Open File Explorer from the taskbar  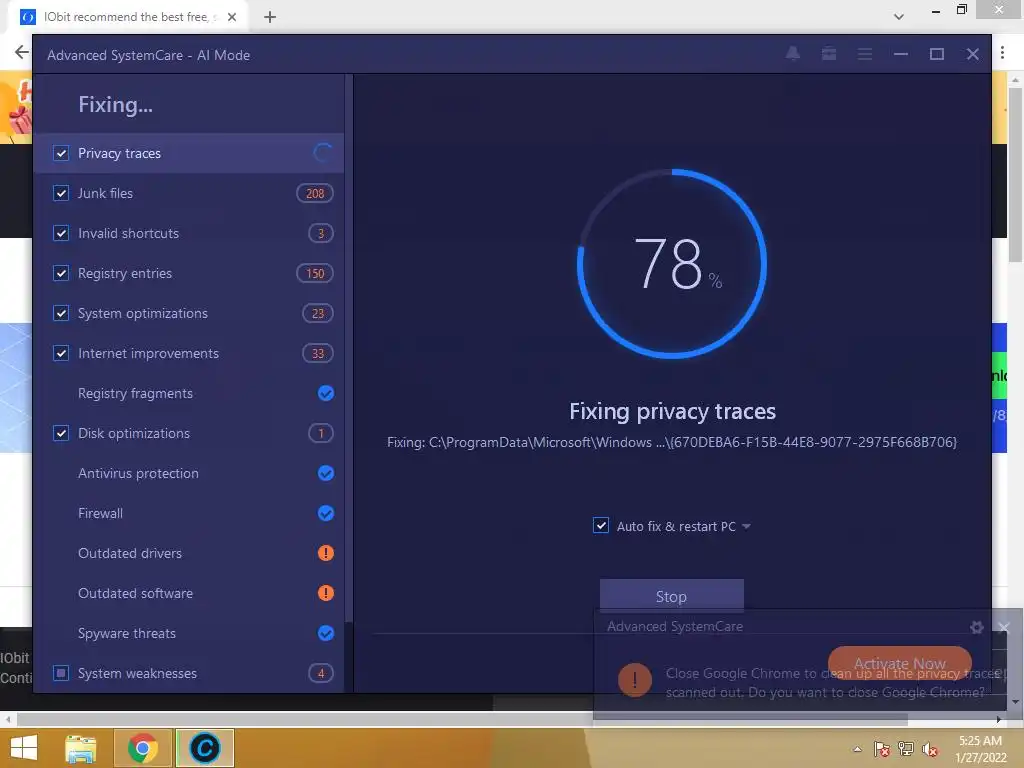pyautogui.click(x=80, y=748)
